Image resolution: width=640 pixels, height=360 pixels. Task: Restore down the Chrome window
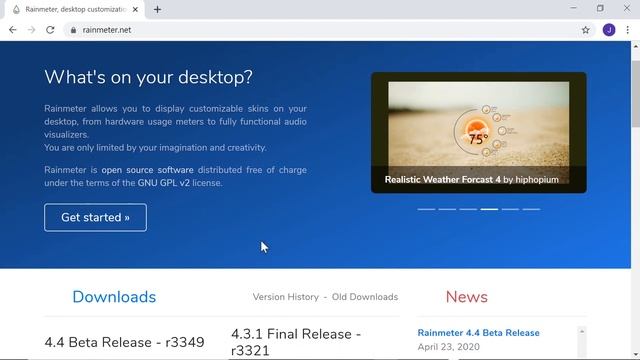coord(600,8)
